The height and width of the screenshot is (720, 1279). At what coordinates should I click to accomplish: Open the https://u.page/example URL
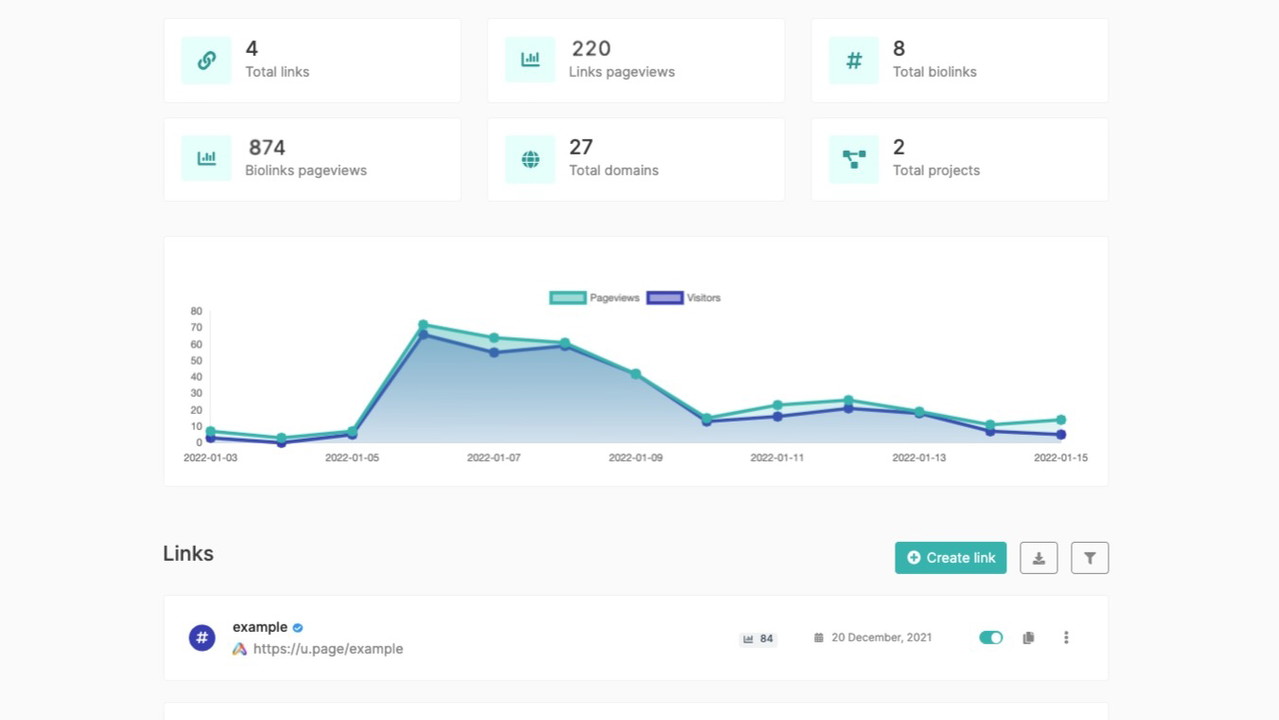tap(328, 649)
